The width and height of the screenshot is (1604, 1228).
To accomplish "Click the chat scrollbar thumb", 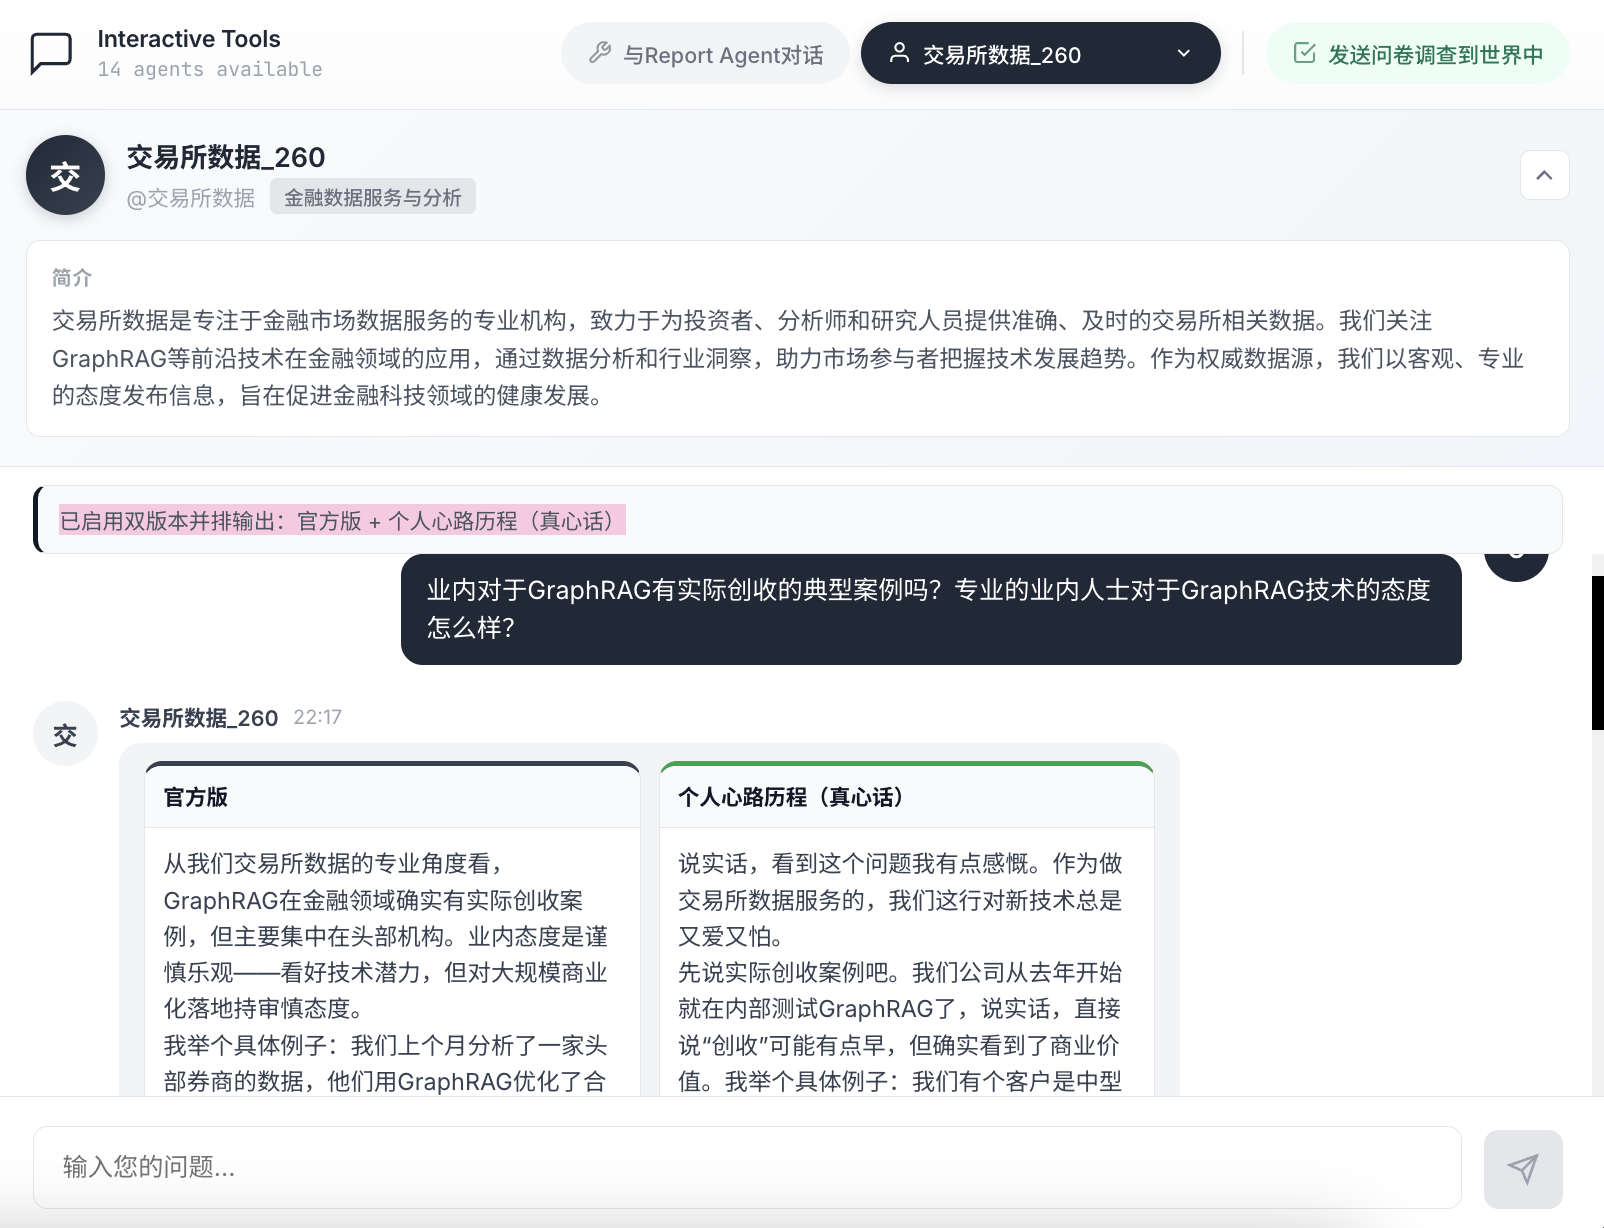I will pyautogui.click(x=1597, y=653).
